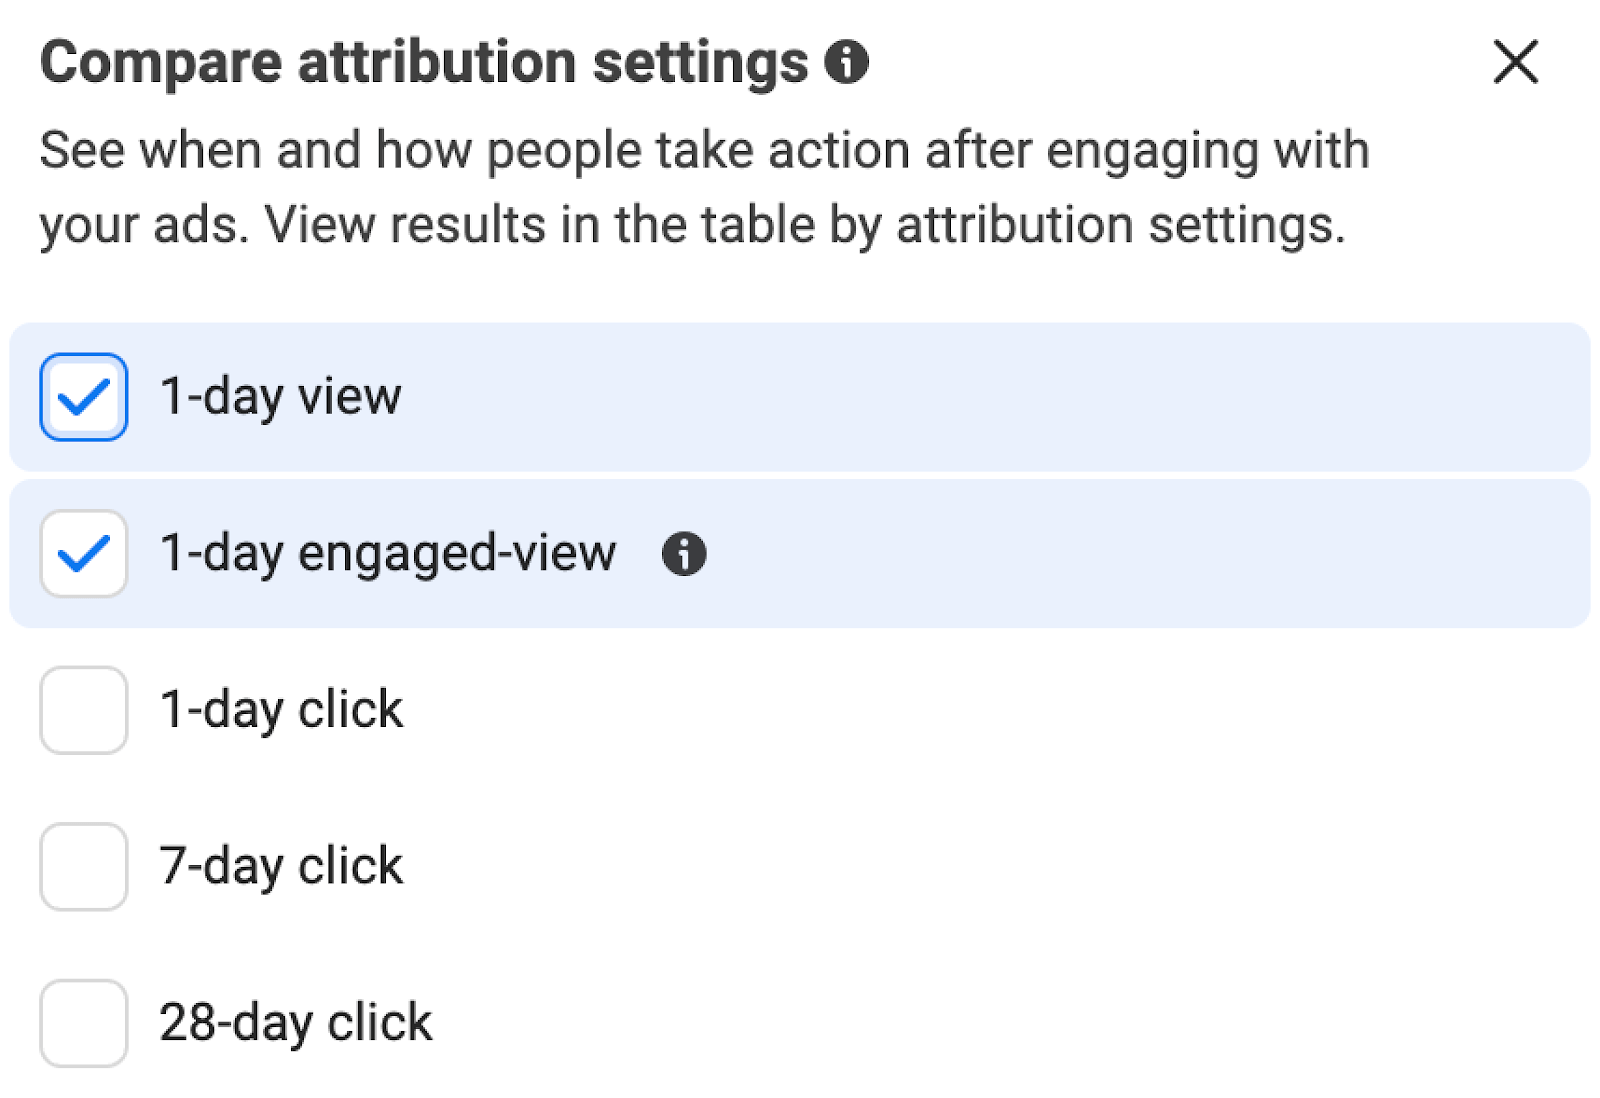Click the info icon beside the dialog title

(x=846, y=62)
